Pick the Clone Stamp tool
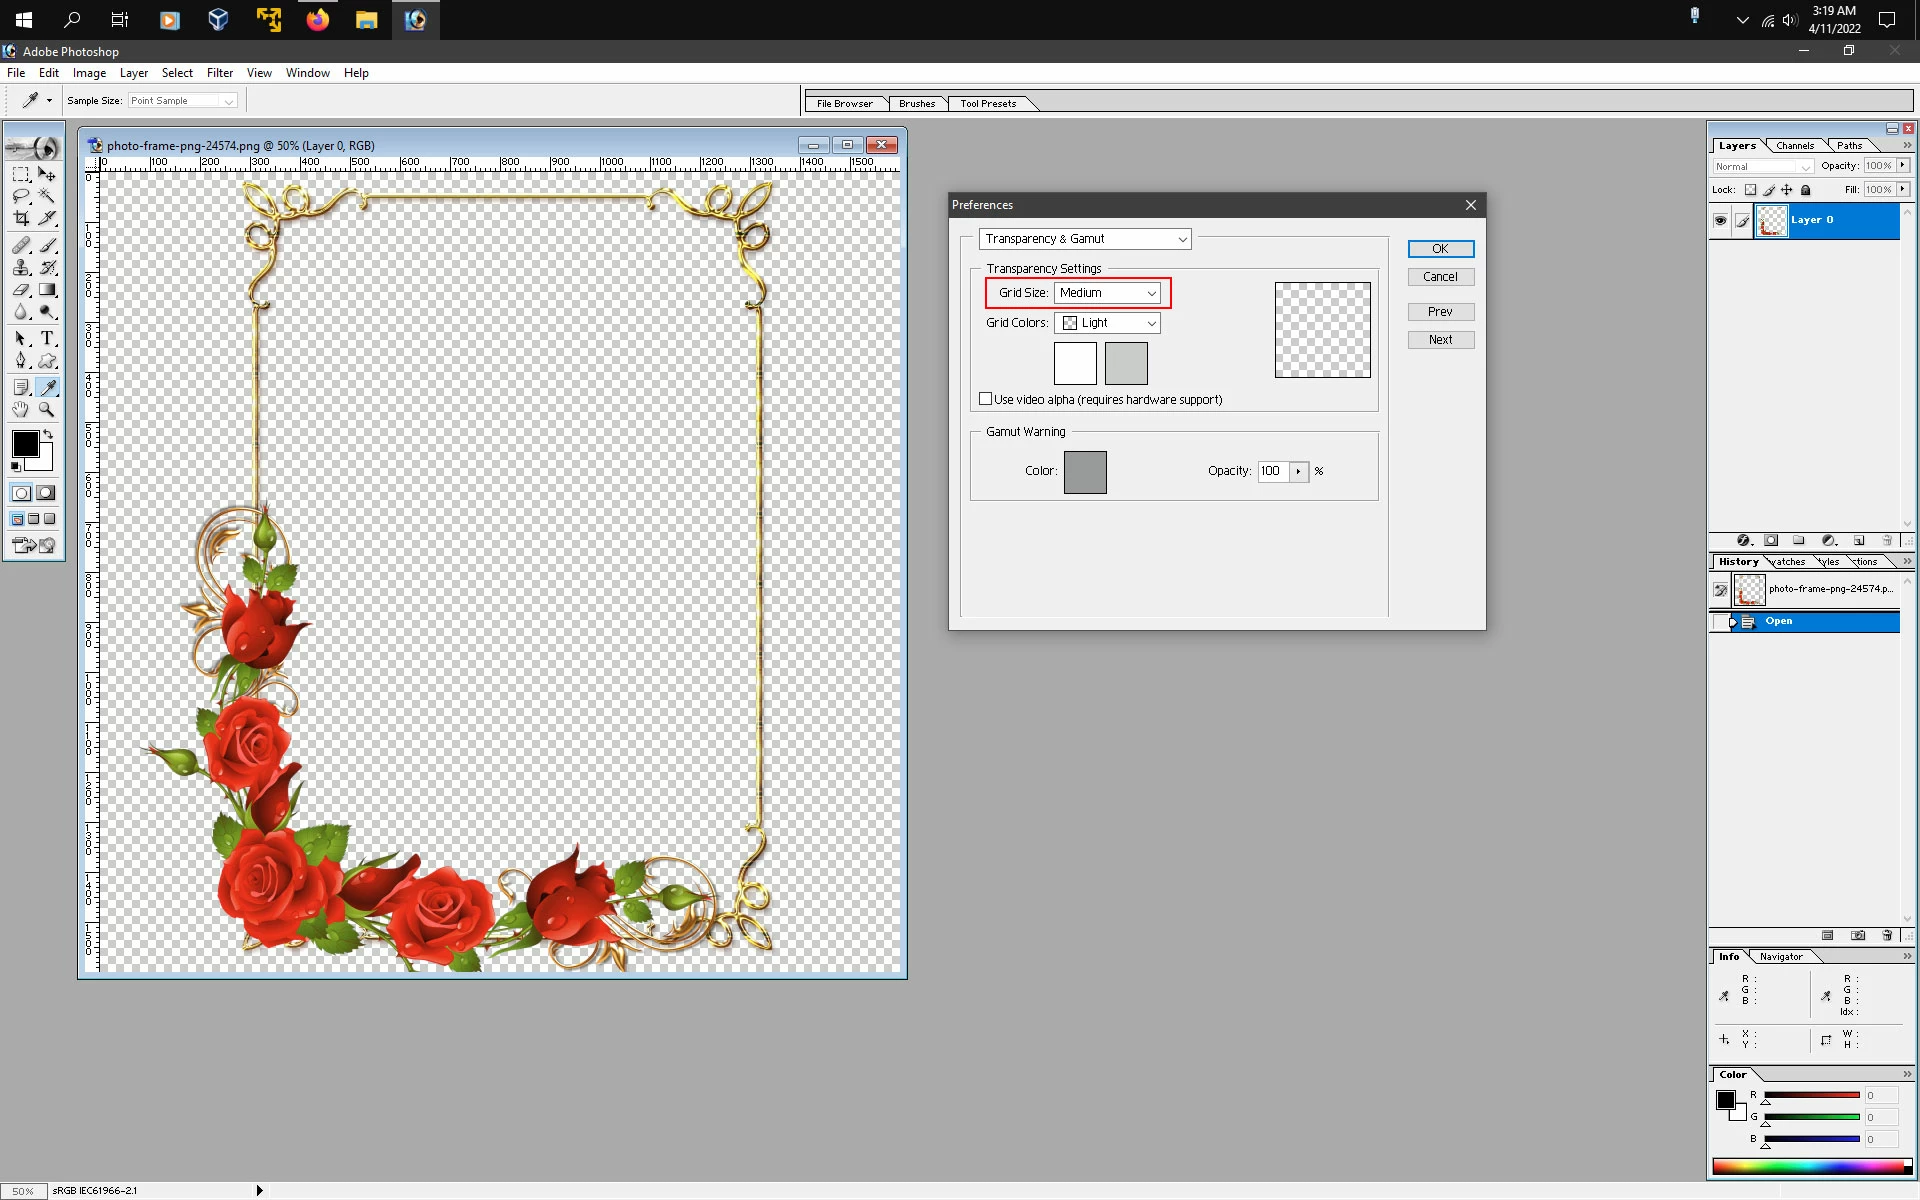The height and width of the screenshot is (1200, 1920). tap(20, 268)
